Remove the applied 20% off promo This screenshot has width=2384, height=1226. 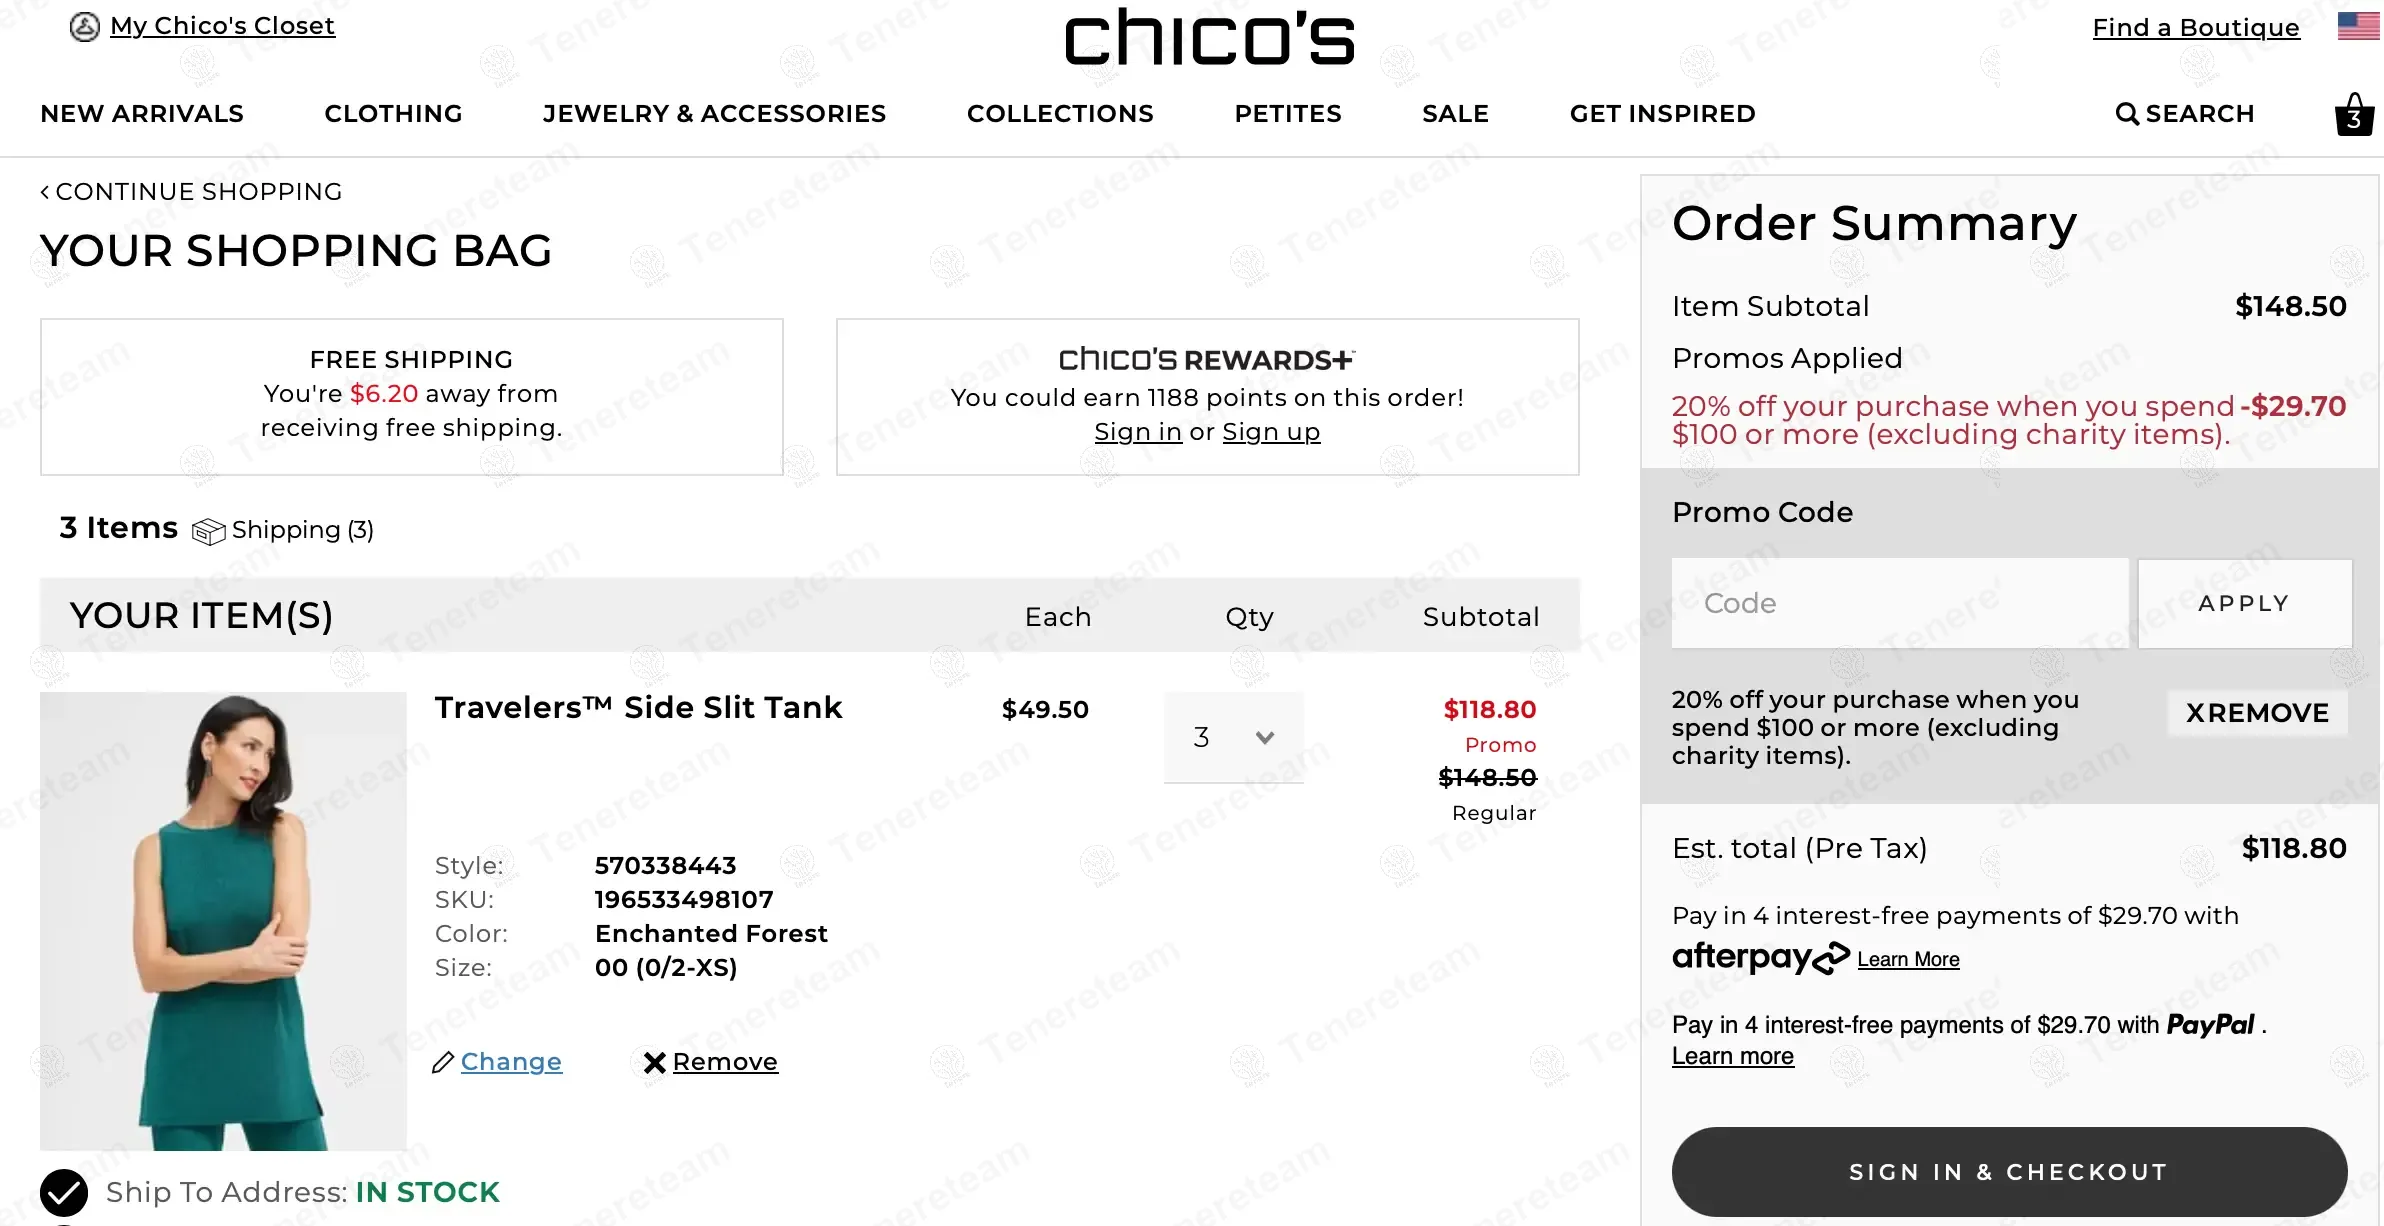tap(2257, 713)
